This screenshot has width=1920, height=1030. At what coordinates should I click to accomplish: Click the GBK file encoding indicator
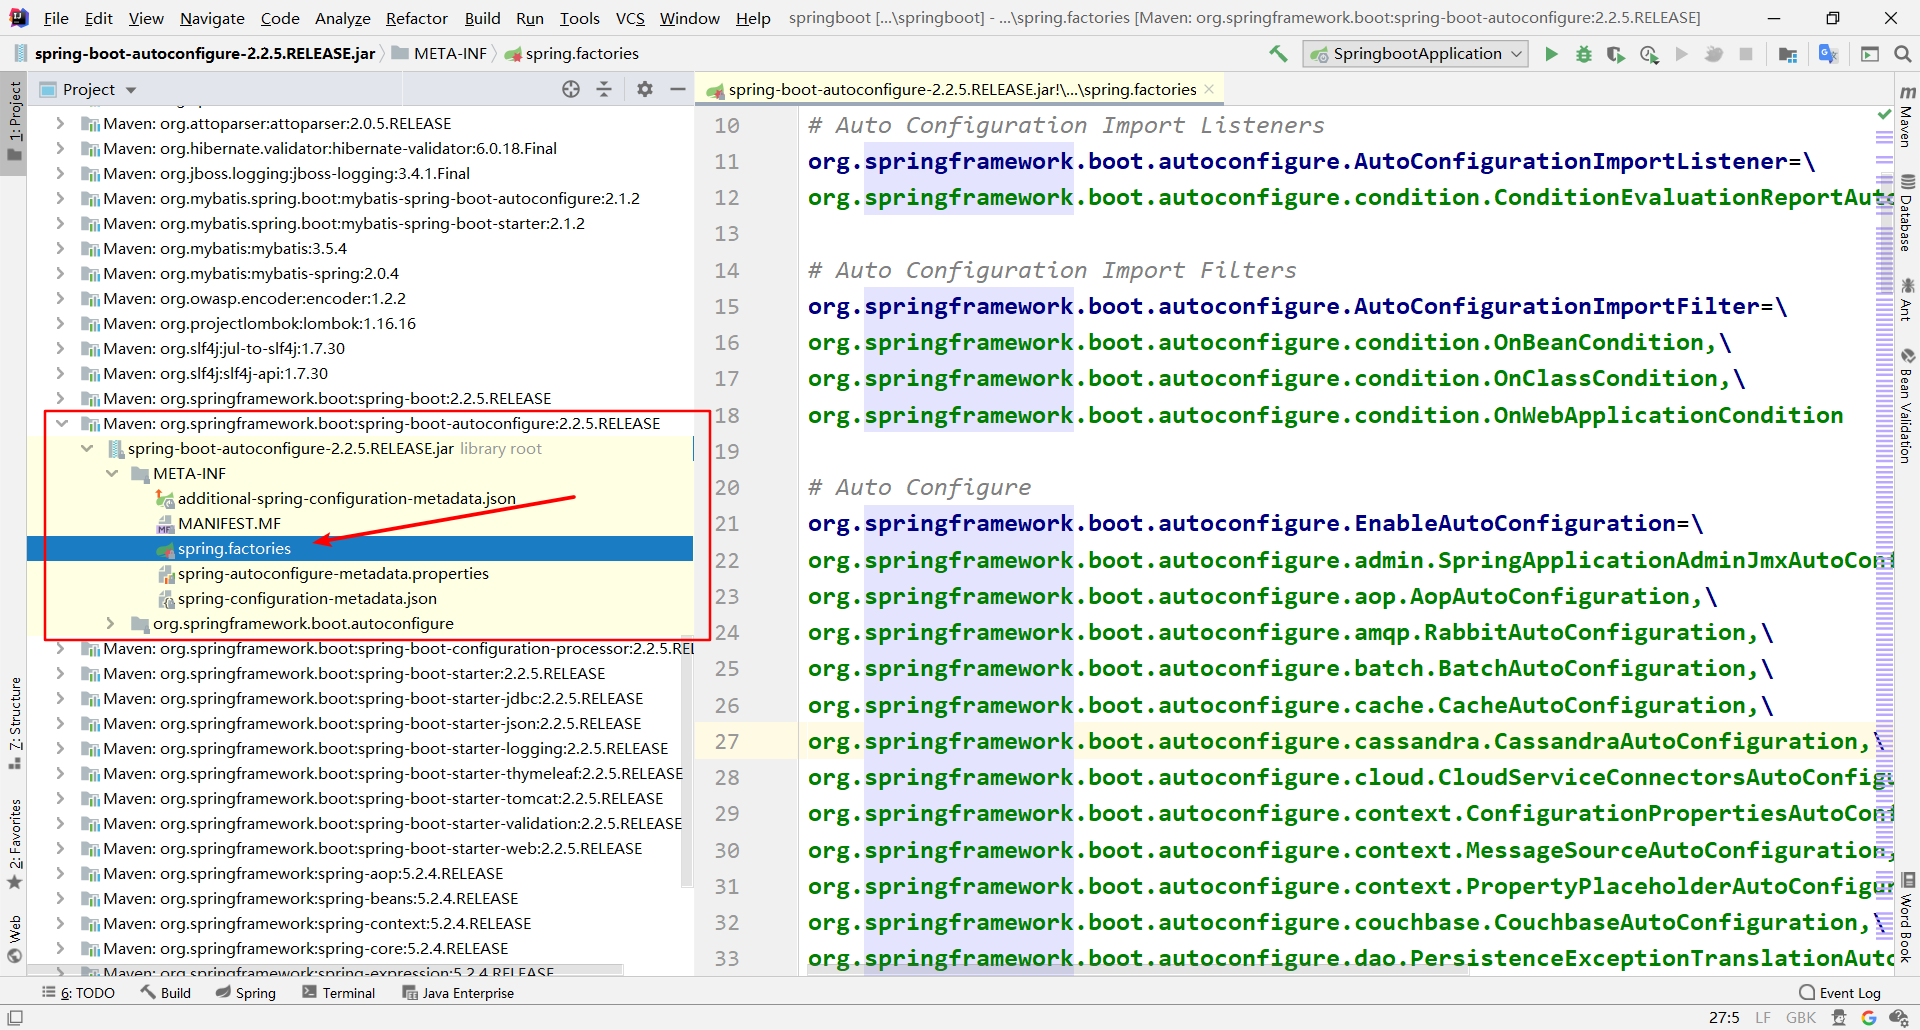point(1801,1018)
